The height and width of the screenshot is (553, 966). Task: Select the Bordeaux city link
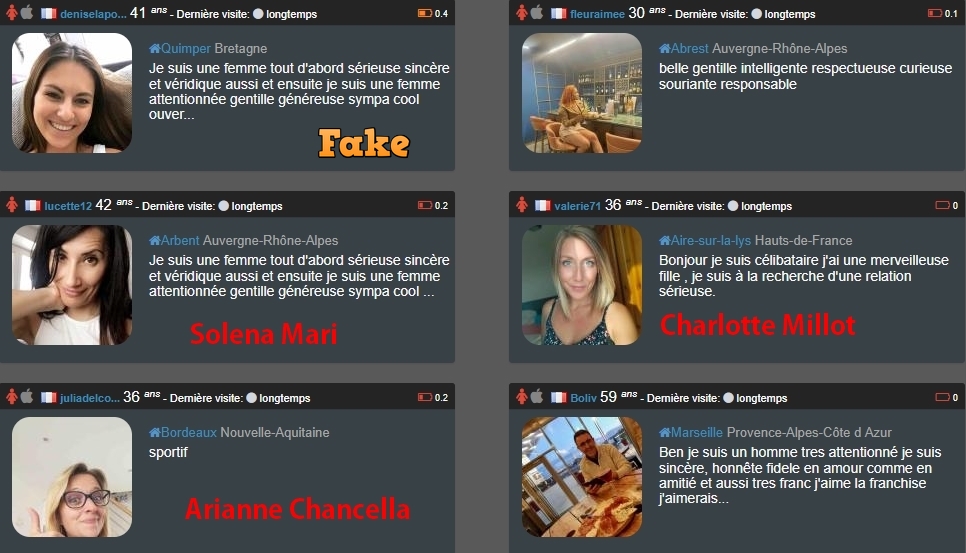189,432
